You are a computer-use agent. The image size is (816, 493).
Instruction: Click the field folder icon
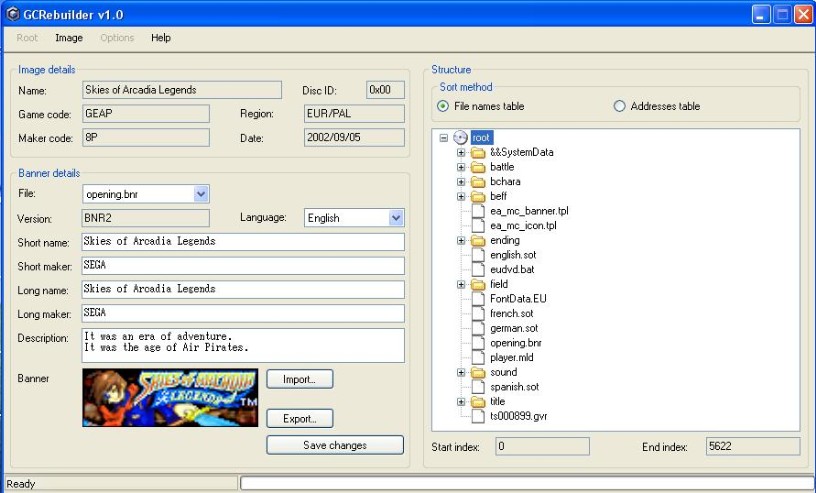[x=478, y=284]
